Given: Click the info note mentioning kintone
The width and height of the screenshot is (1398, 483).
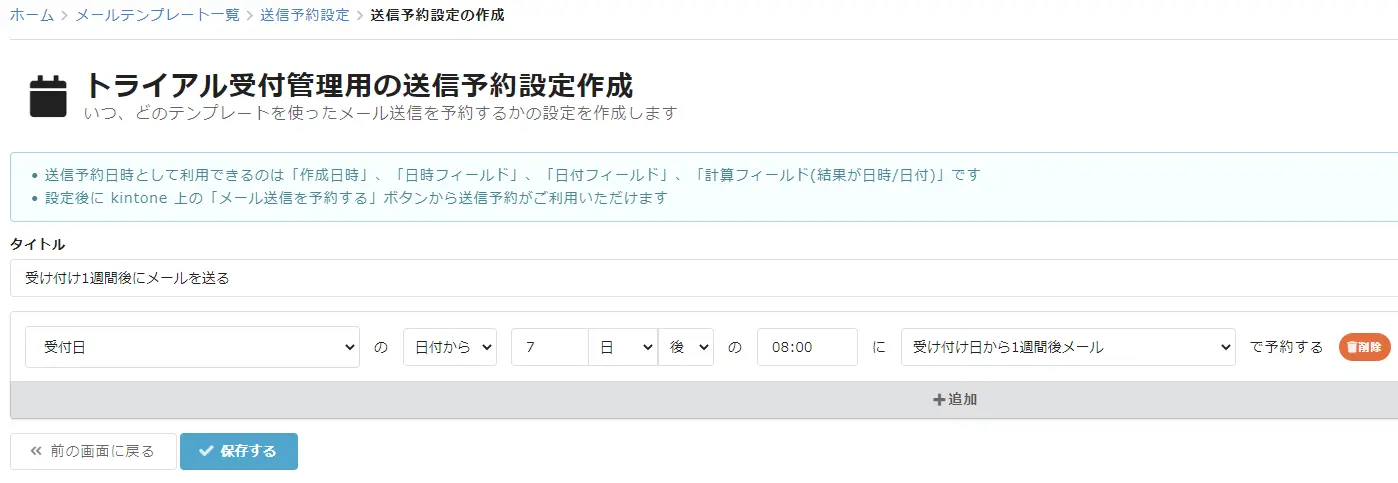Looking at the screenshot, I should [356, 197].
